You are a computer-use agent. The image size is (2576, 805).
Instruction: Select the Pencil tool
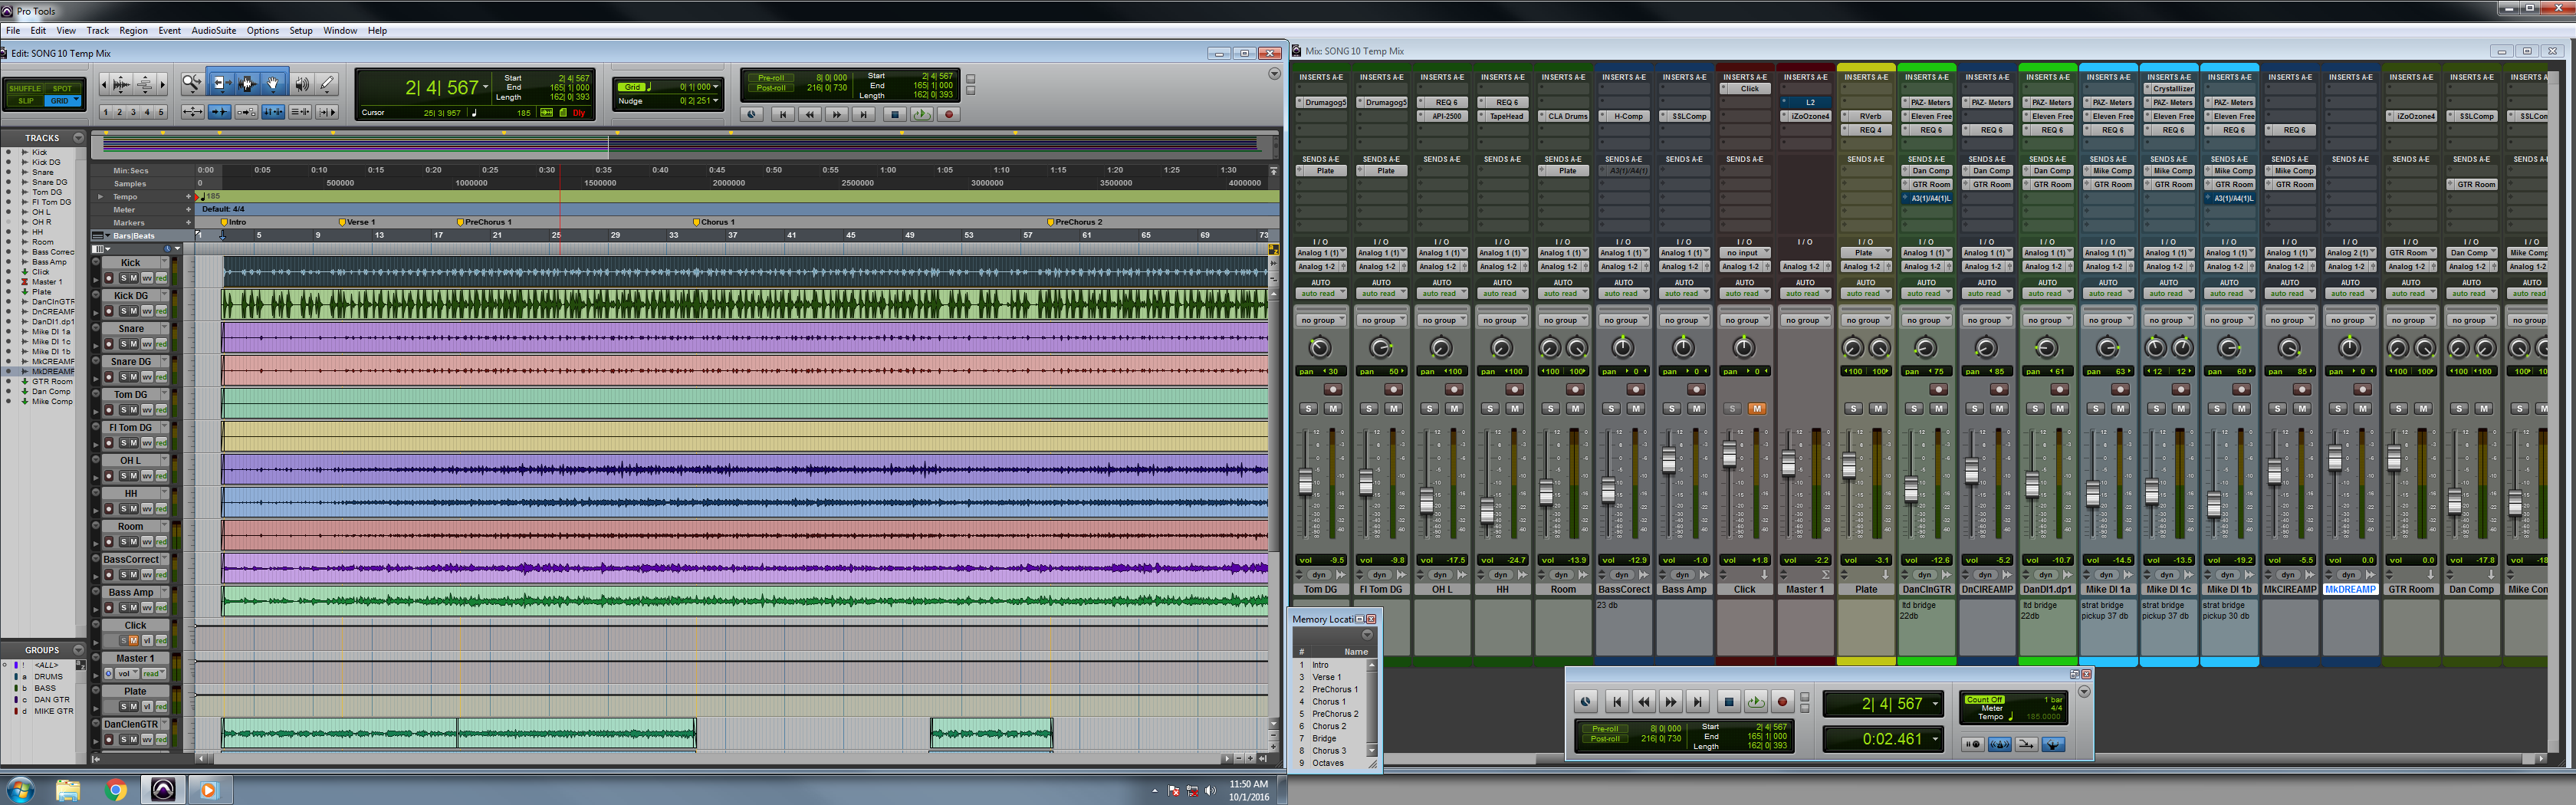326,84
